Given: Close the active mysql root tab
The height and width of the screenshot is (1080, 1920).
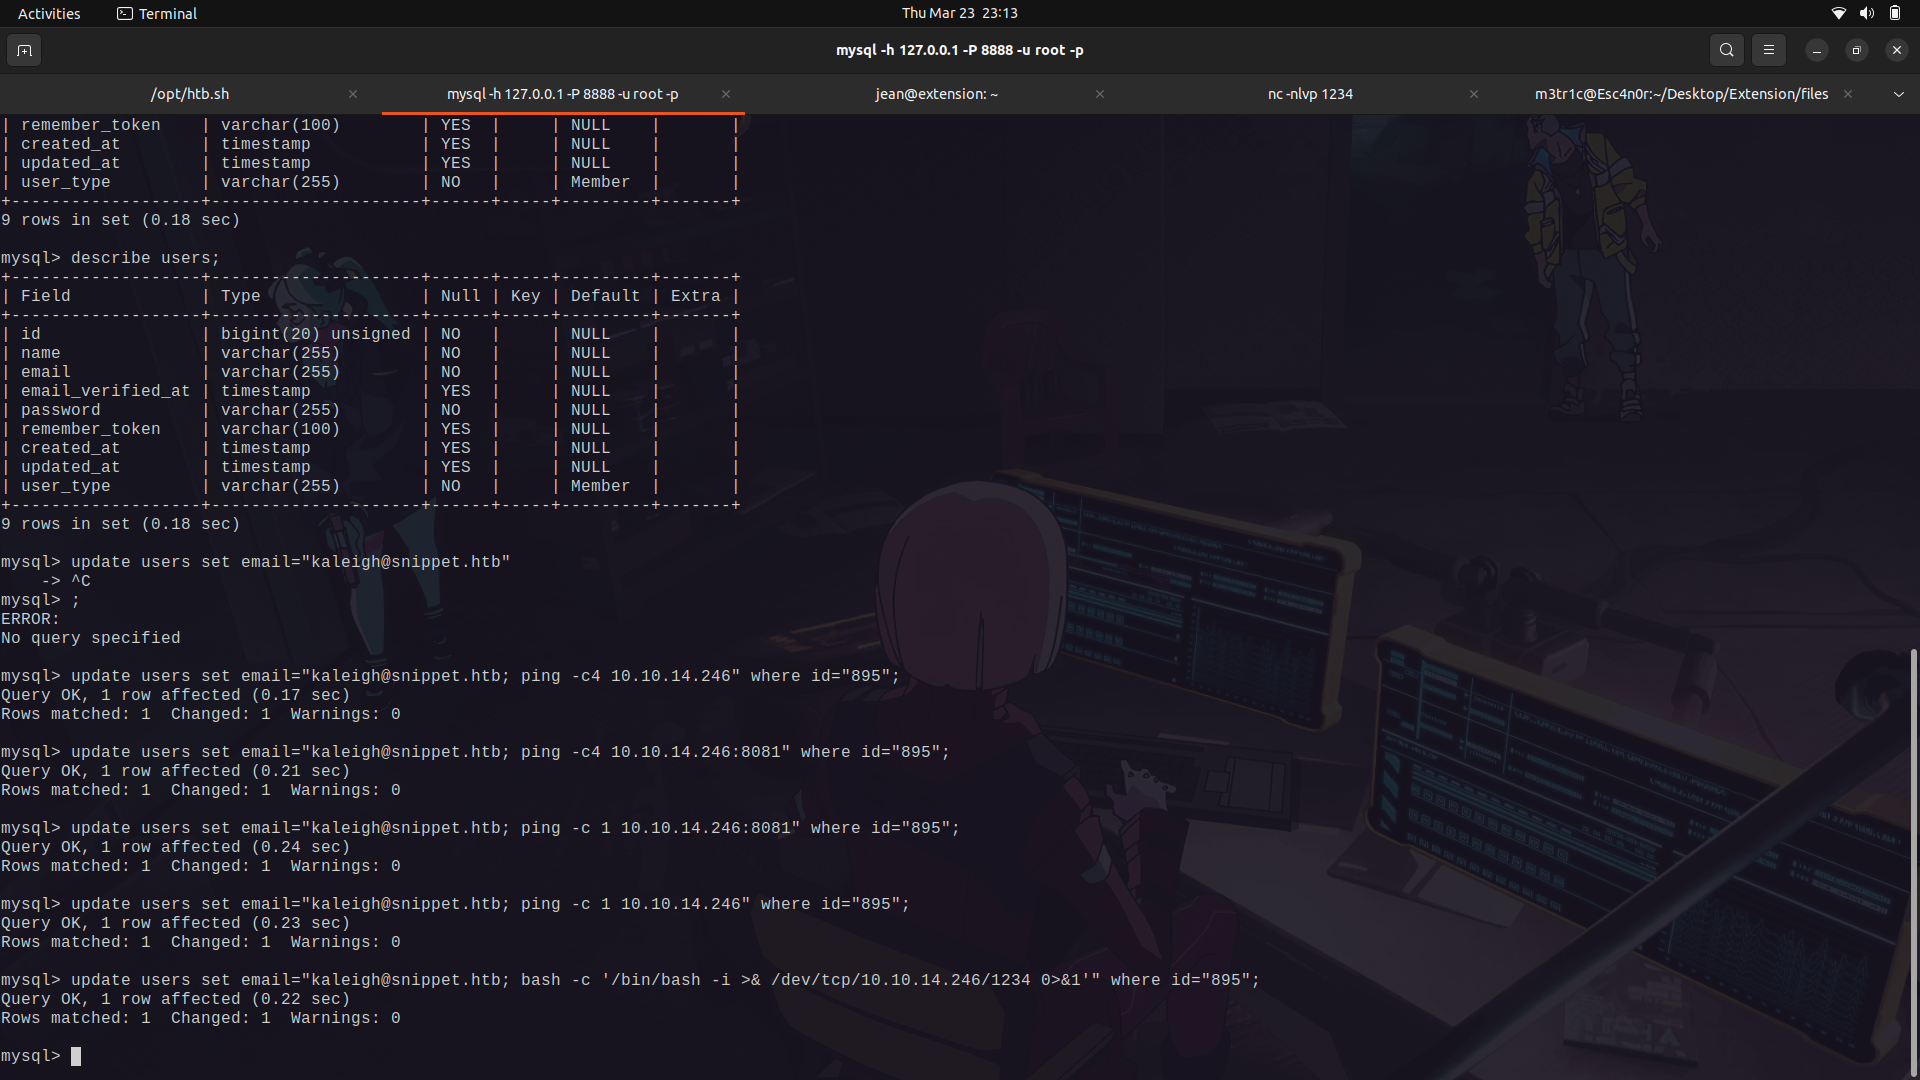Looking at the screenshot, I should pyautogui.click(x=726, y=94).
